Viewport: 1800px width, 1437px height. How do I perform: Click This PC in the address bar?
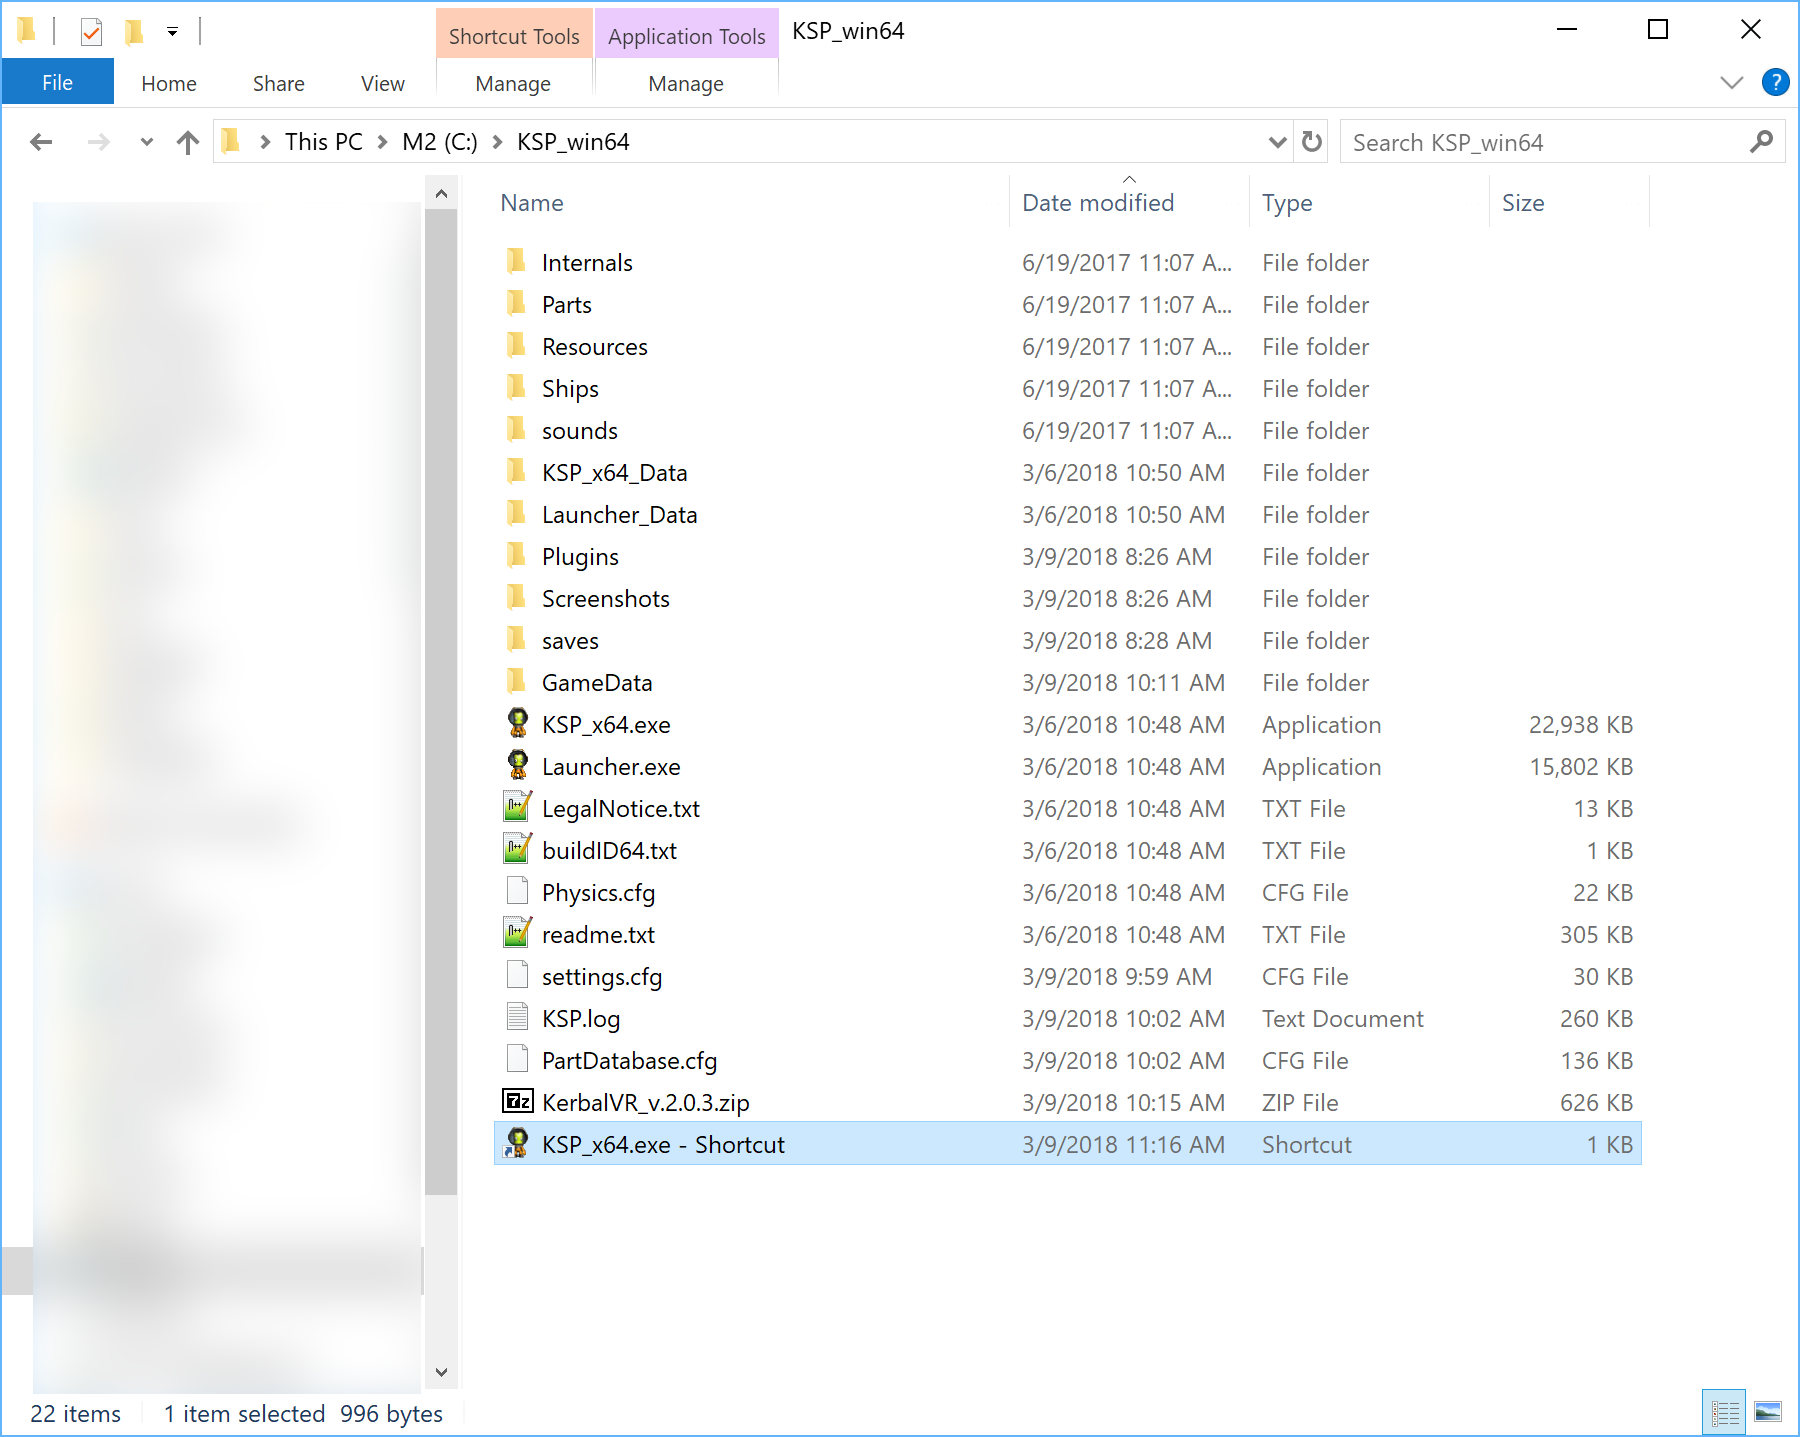[324, 142]
